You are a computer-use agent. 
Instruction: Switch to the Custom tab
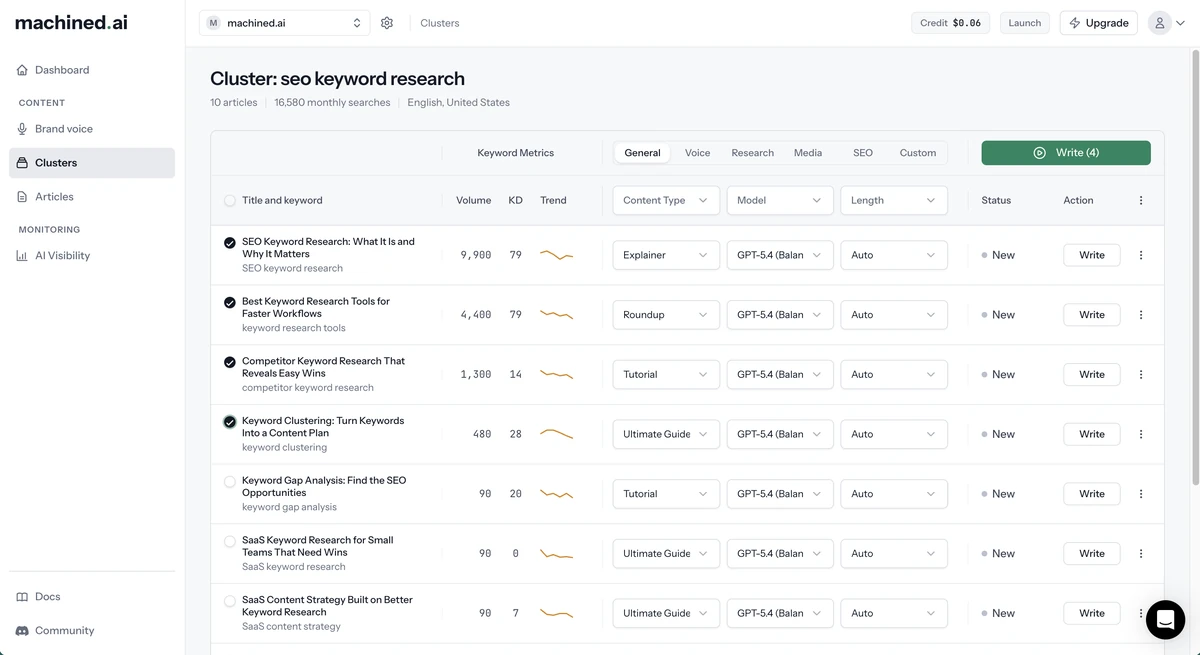click(918, 153)
